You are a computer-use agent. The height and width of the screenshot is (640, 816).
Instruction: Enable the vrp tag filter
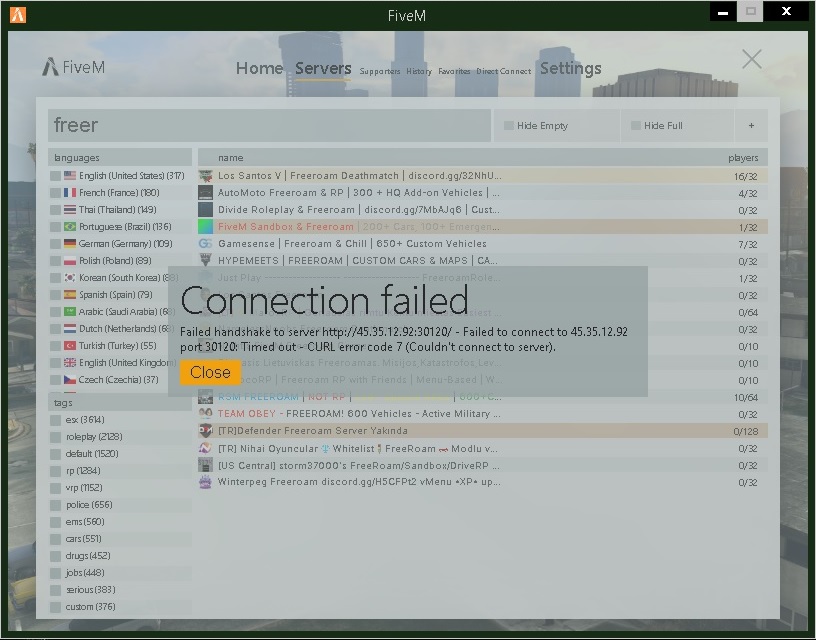click(x=120, y=488)
